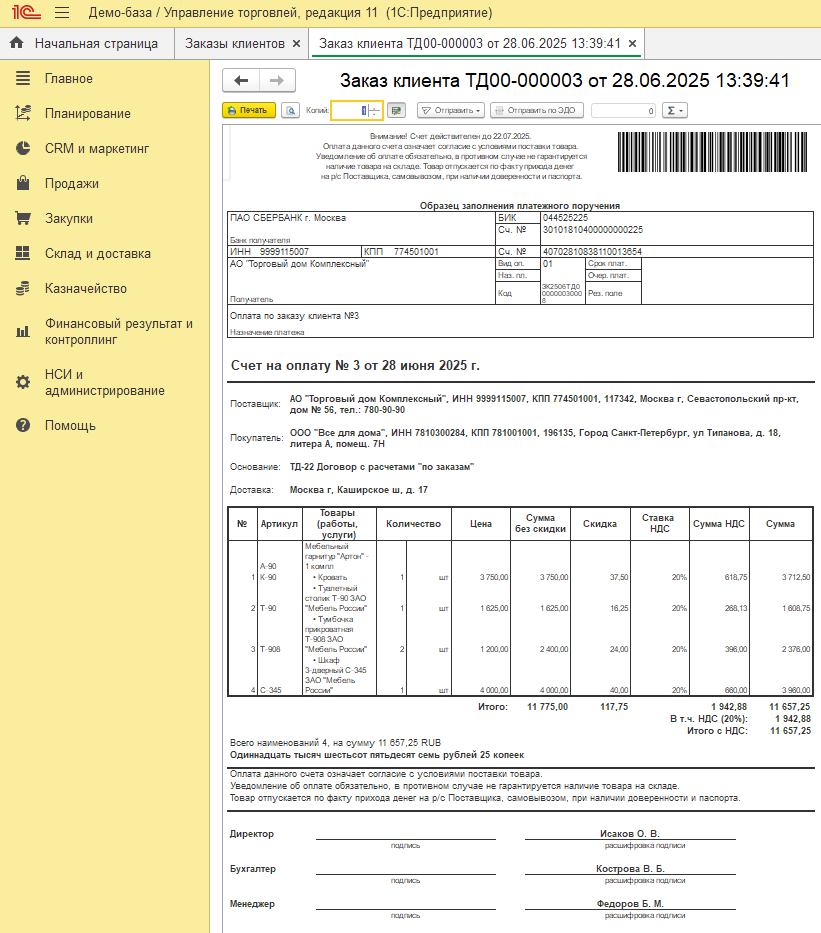Click the Казначейство coins icon
This screenshot has width=821, height=933.
[x=23, y=288]
